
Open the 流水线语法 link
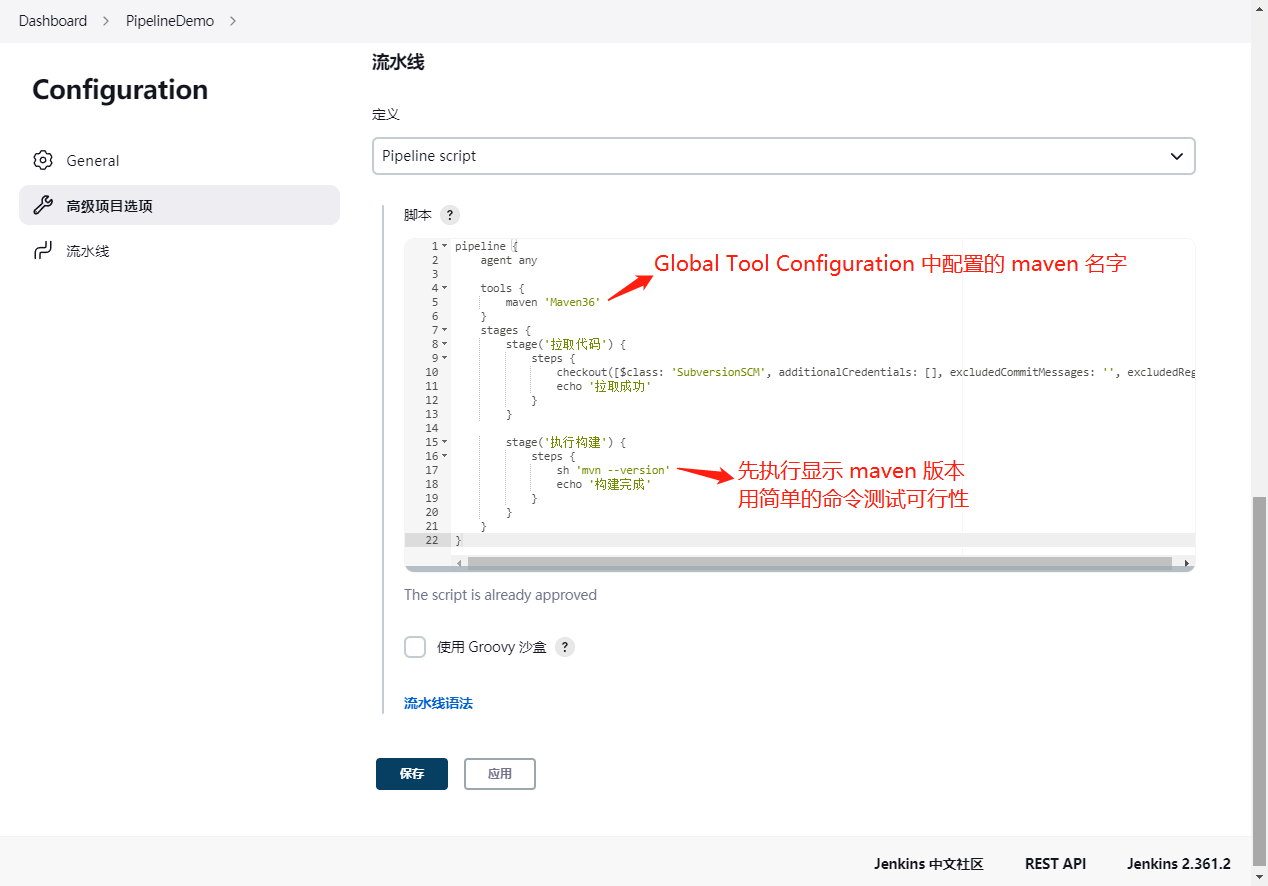438,703
